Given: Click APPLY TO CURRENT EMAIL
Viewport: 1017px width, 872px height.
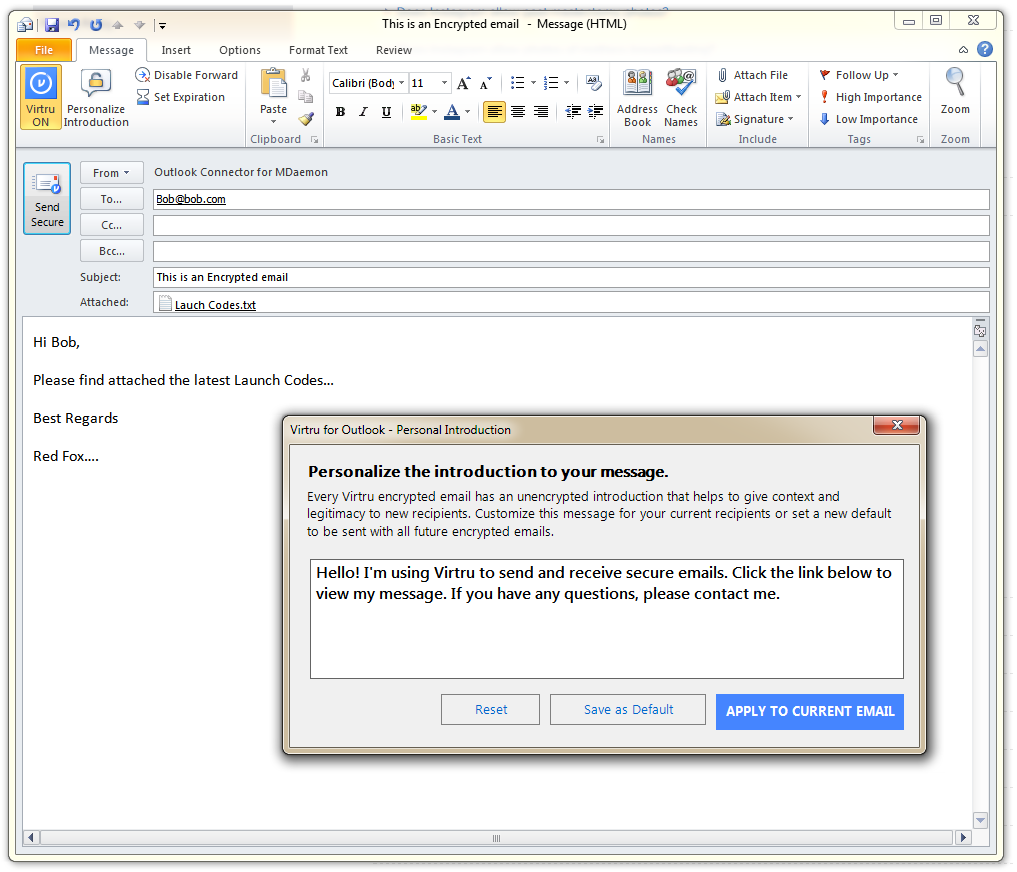Looking at the screenshot, I should click(x=810, y=712).
